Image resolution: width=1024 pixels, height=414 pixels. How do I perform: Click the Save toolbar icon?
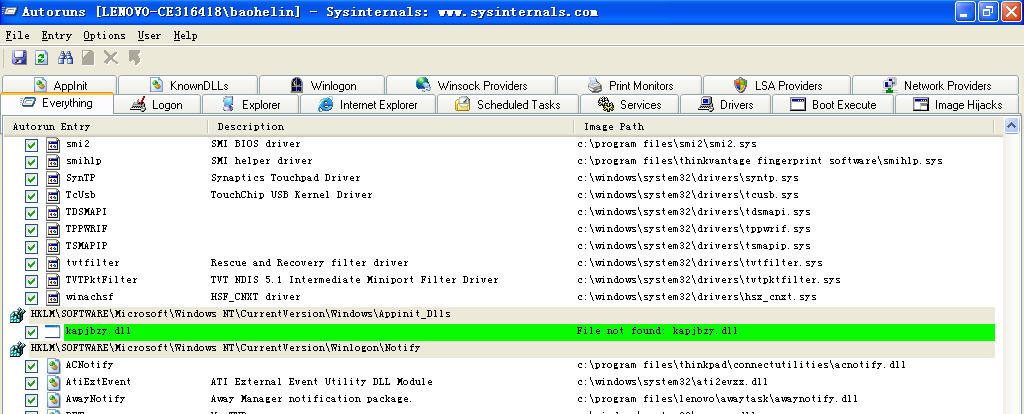tap(19, 57)
